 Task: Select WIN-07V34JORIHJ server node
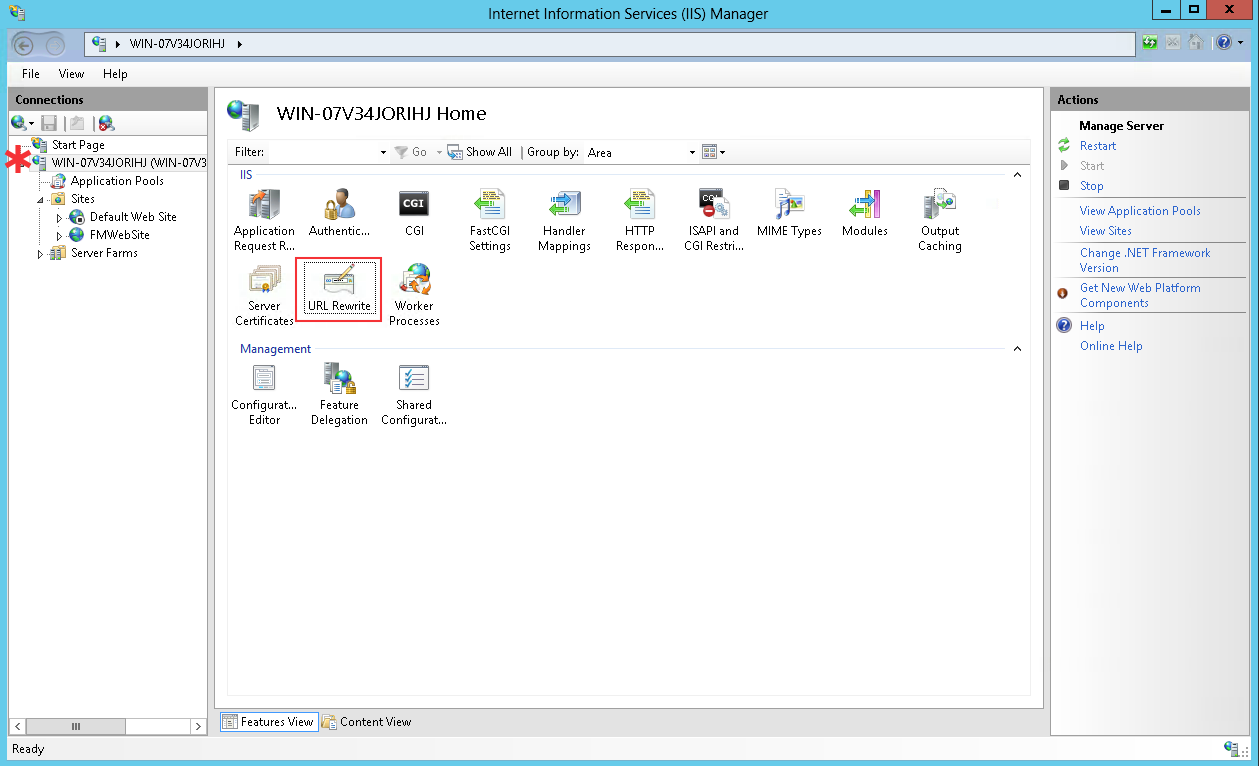tap(129, 163)
